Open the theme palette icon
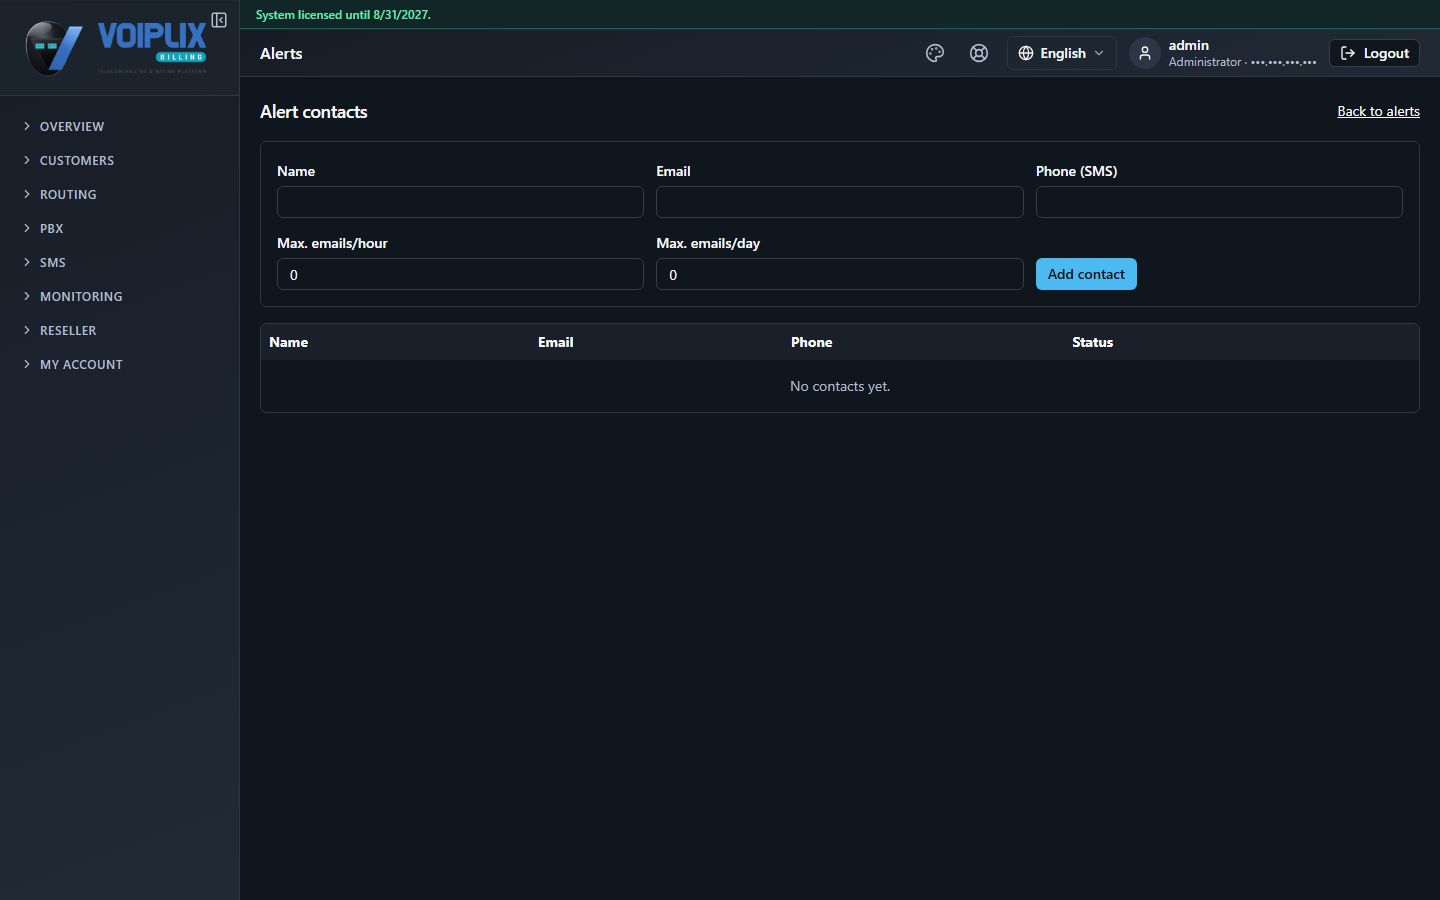The height and width of the screenshot is (900, 1440). pos(935,53)
